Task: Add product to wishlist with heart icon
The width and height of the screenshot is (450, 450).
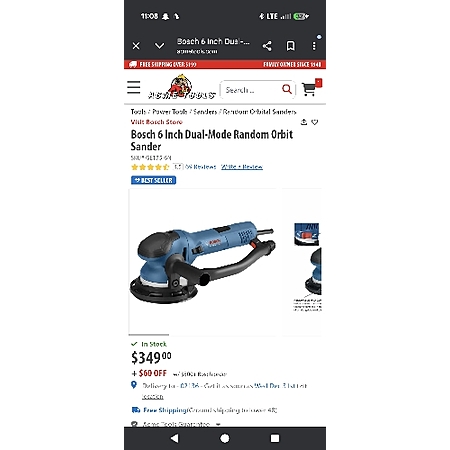Action: 314,122
